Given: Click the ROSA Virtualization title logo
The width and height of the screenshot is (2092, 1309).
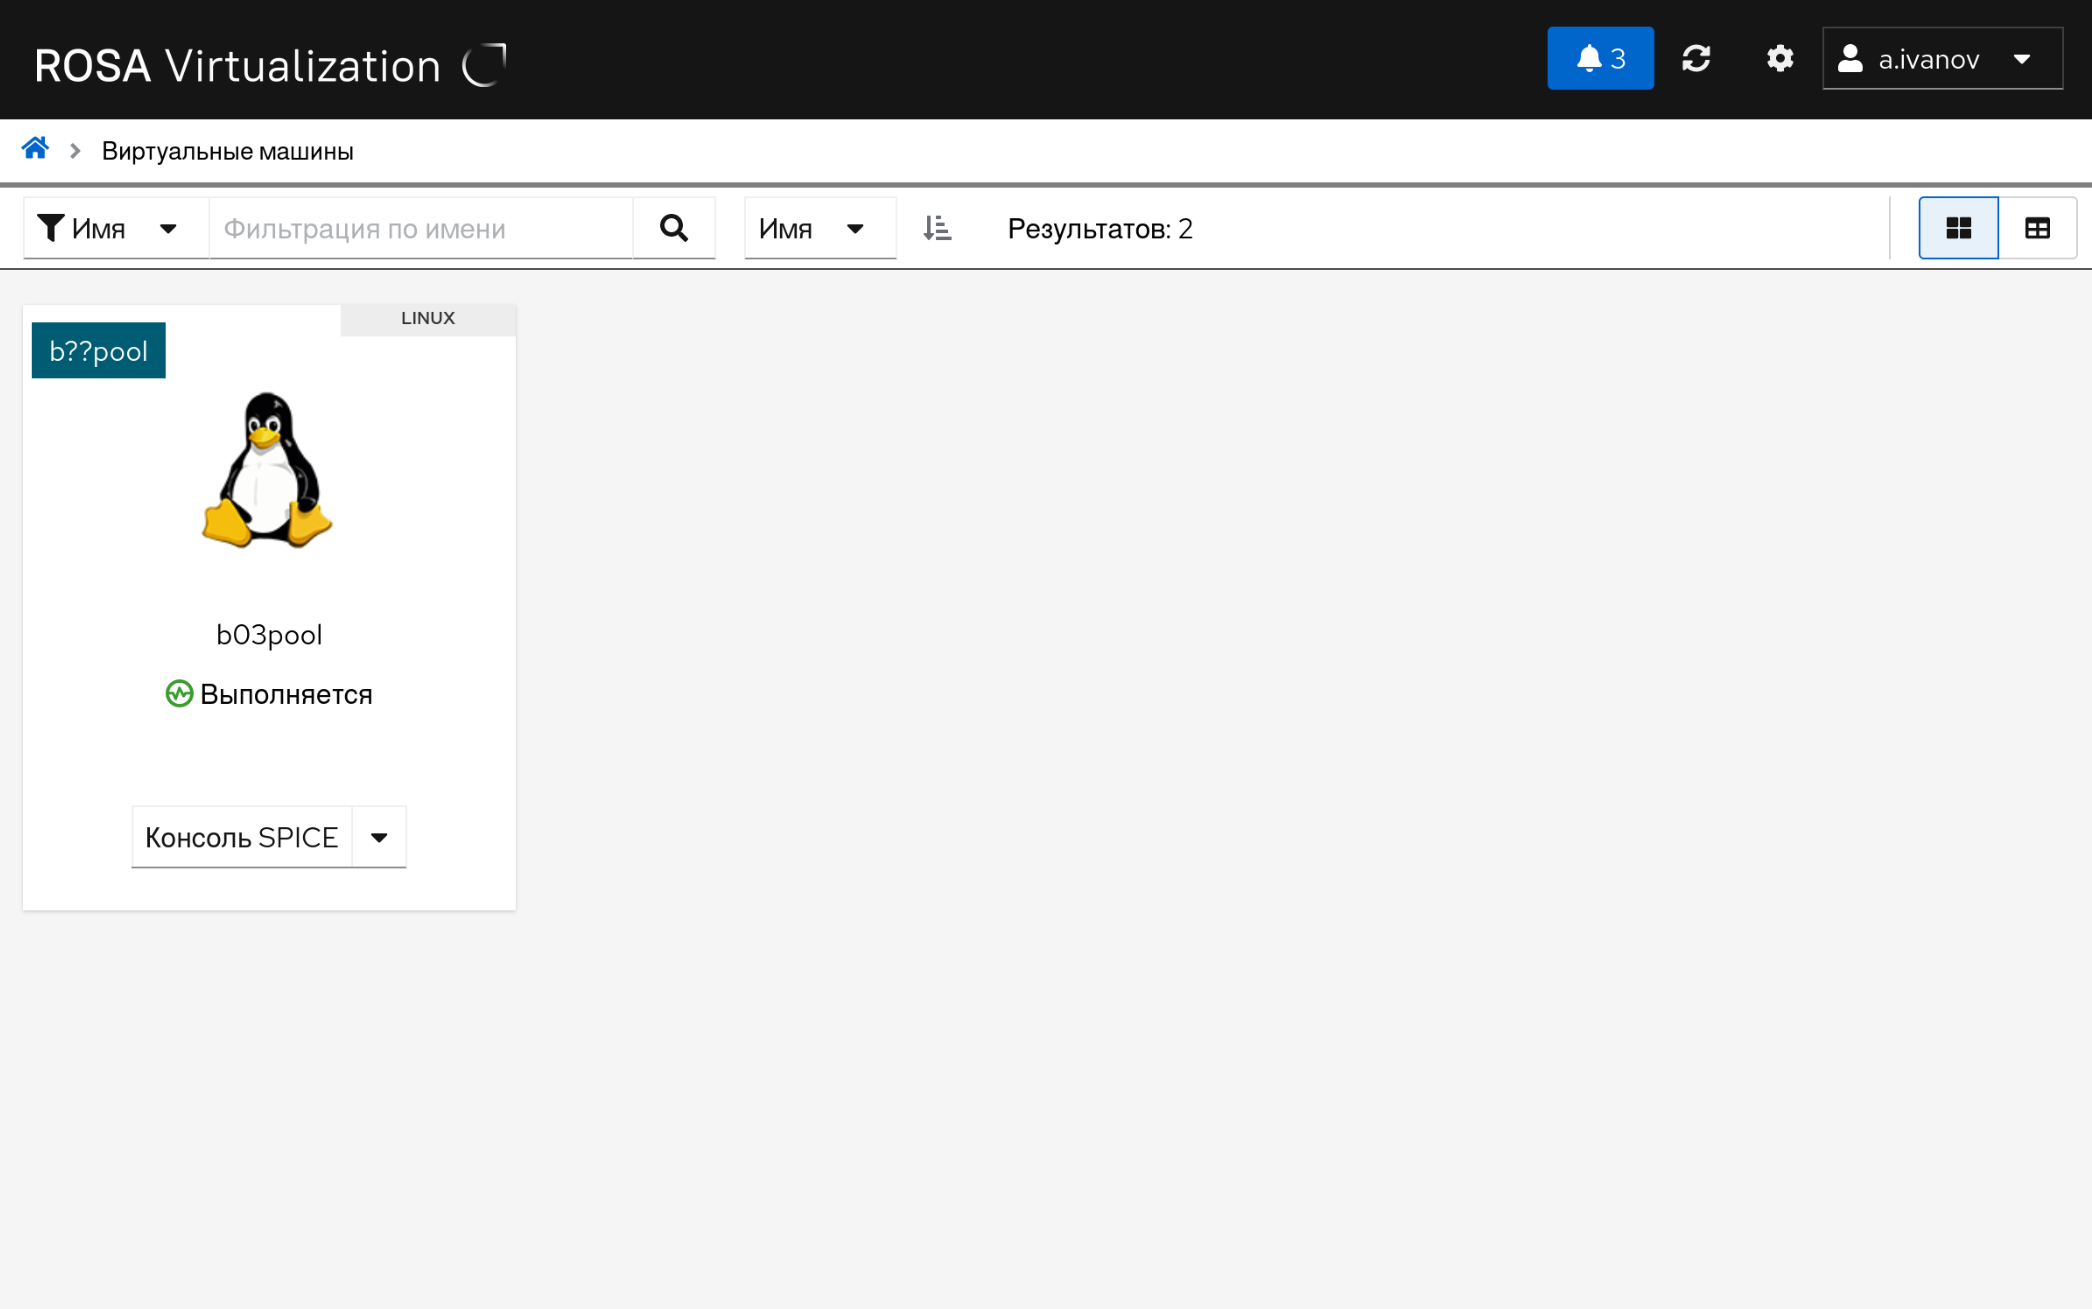Looking at the screenshot, I should click(x=238, y=66).
